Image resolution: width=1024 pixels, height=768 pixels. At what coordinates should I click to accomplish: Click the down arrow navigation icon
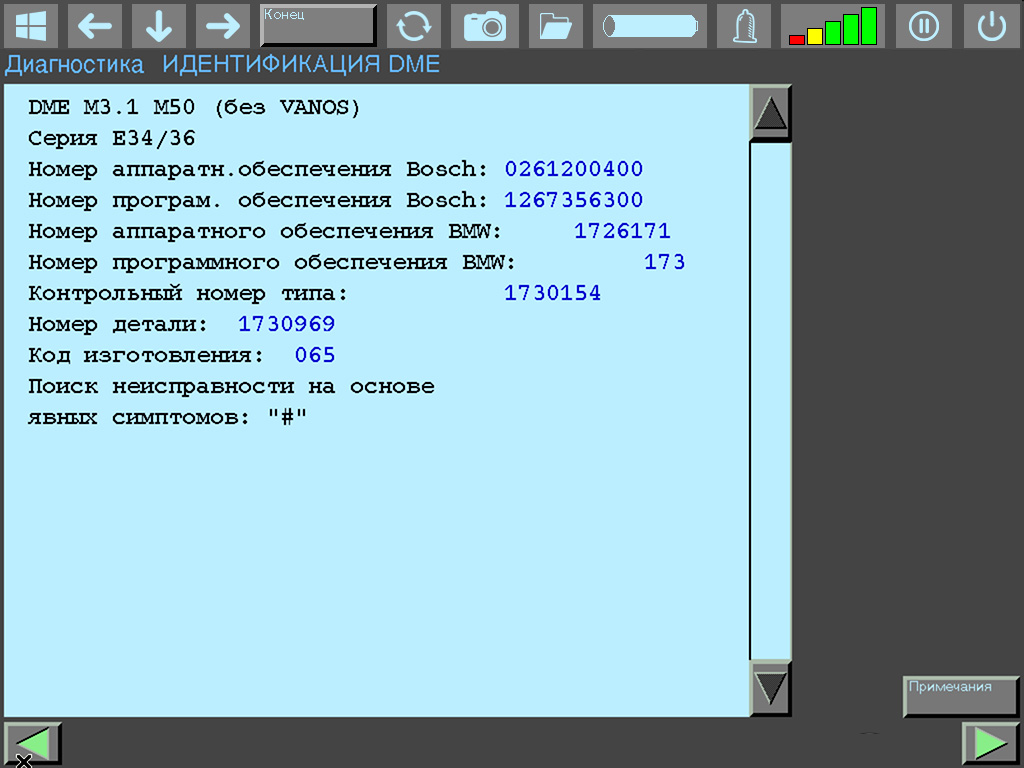[x=159, y=26]
